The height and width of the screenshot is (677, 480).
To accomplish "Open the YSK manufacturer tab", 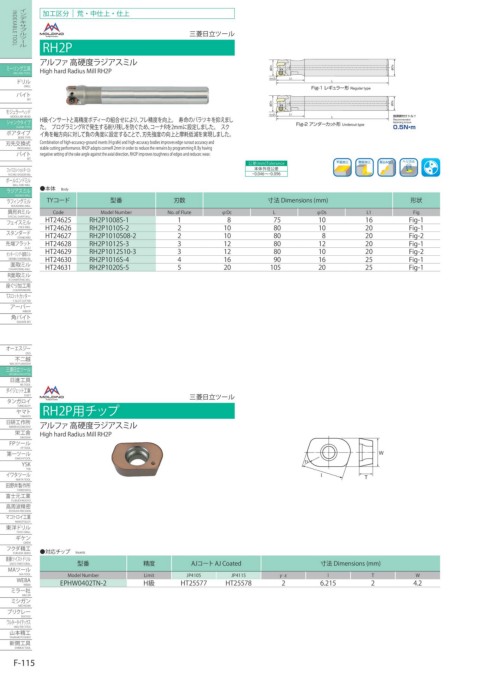I will point(16,465).
